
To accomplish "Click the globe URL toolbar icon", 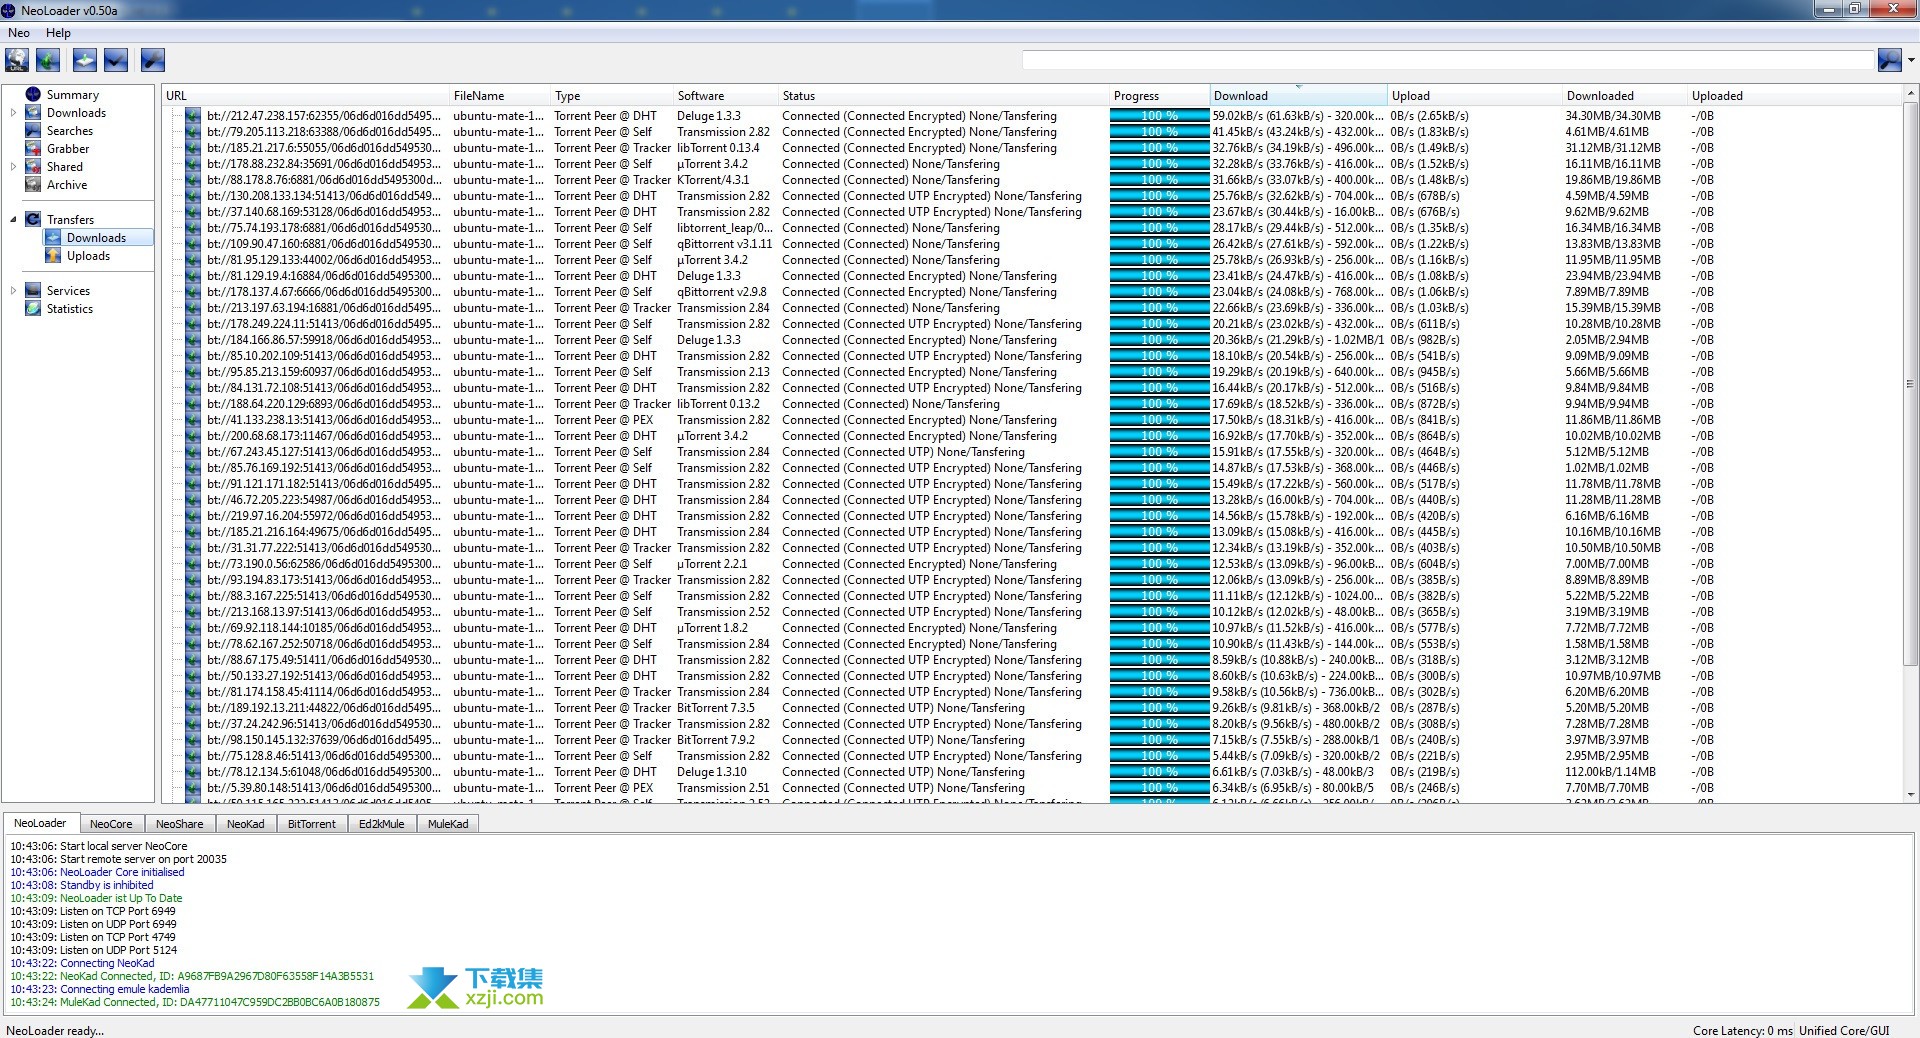I will pyautogui.click(x=17, y=60).
